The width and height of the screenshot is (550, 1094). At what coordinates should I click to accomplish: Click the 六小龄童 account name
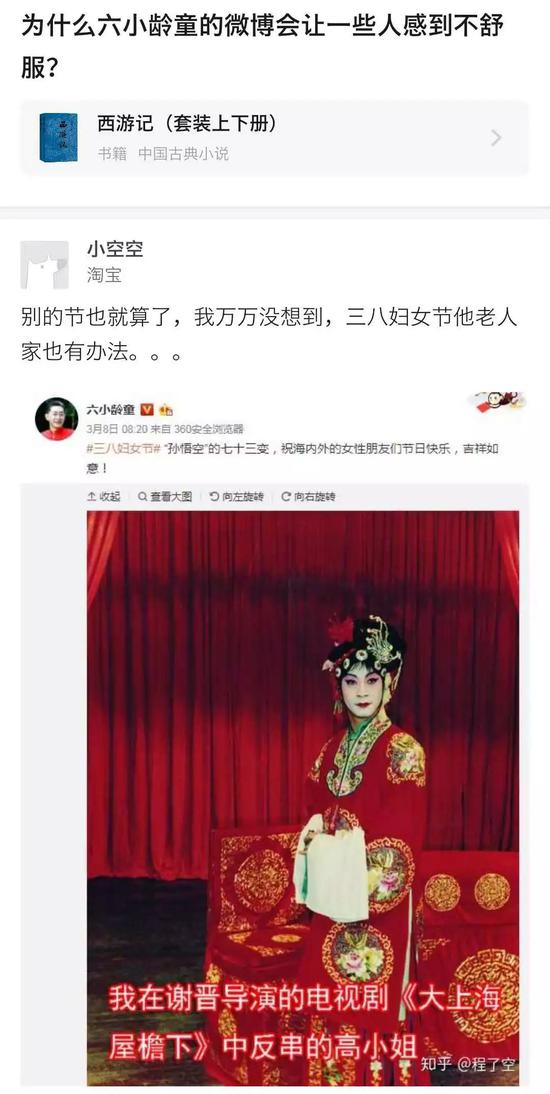click(x=110, y=410)
